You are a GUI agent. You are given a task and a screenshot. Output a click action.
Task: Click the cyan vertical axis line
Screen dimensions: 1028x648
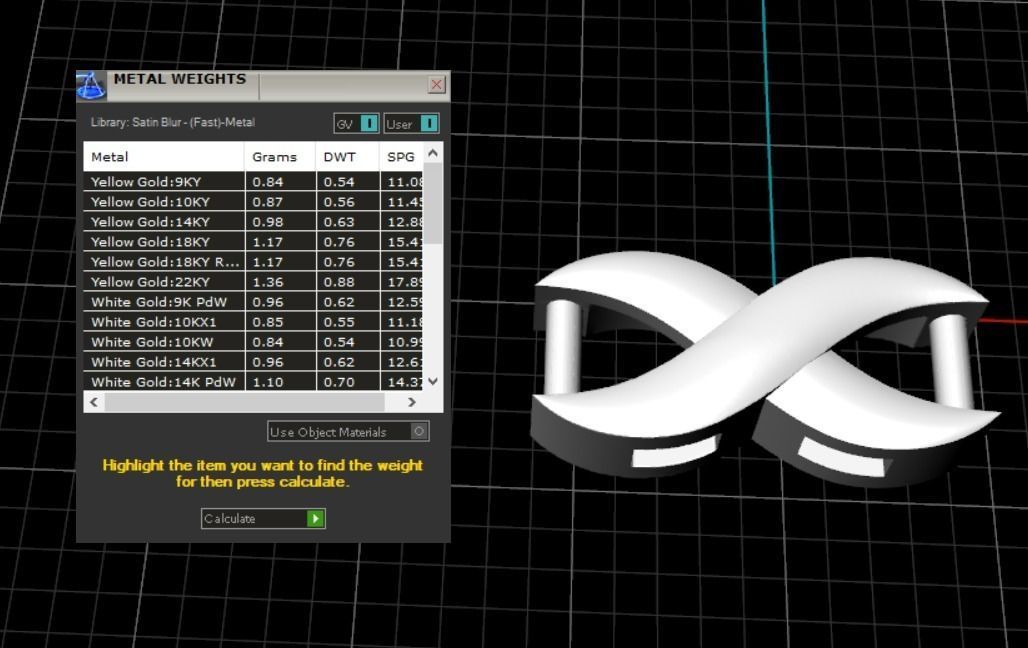pyautogui.click(x=768, y=141)
